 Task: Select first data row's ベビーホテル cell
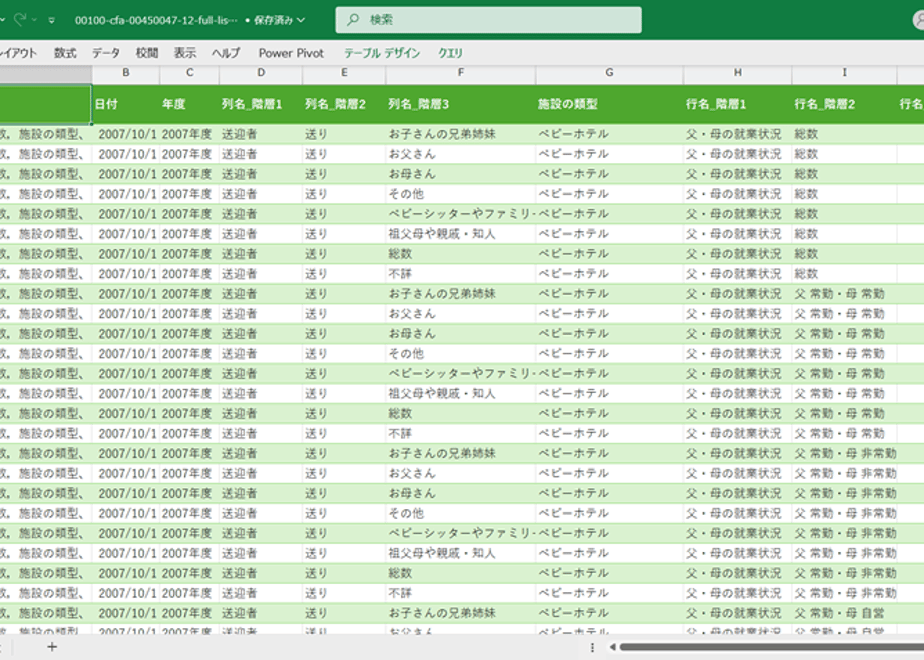click(x=609, y=134)
